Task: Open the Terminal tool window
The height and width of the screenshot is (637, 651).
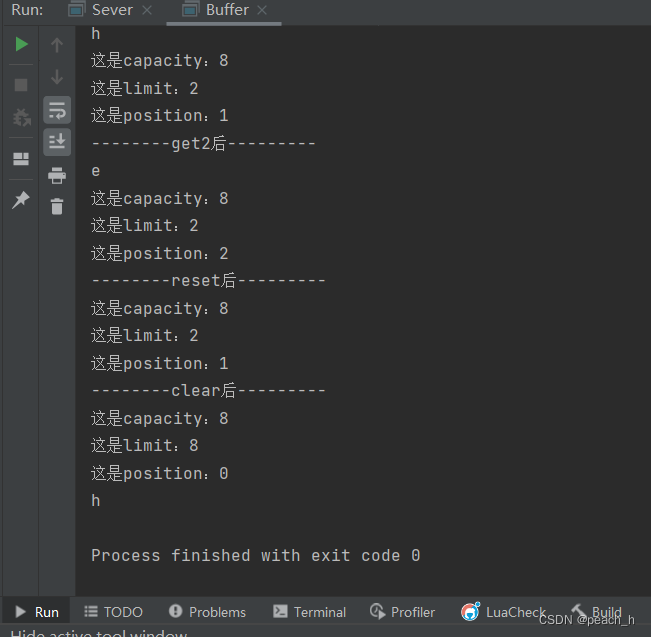Action: tap(309, 612)
